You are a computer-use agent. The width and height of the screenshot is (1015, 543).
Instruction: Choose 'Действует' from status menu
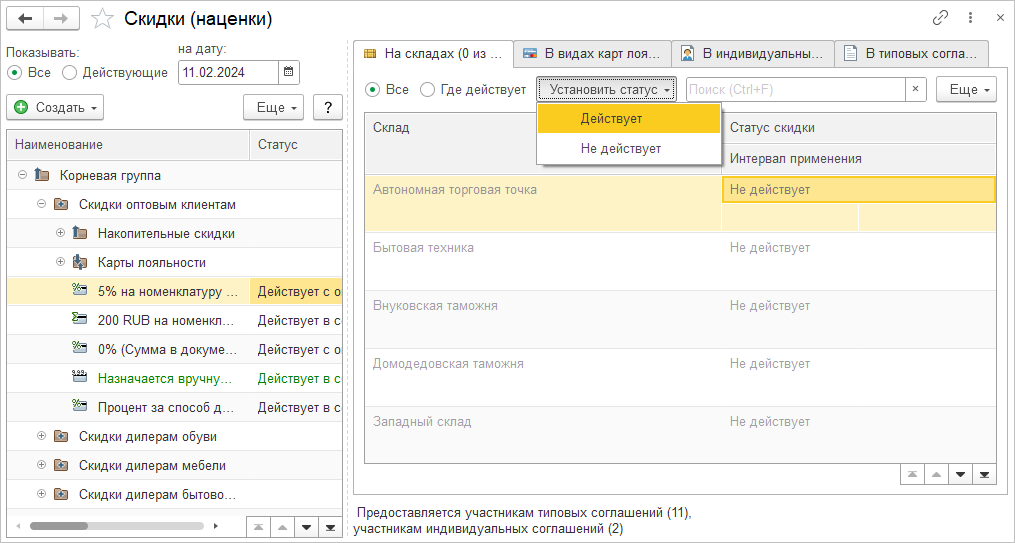click(x=611, y=118)
